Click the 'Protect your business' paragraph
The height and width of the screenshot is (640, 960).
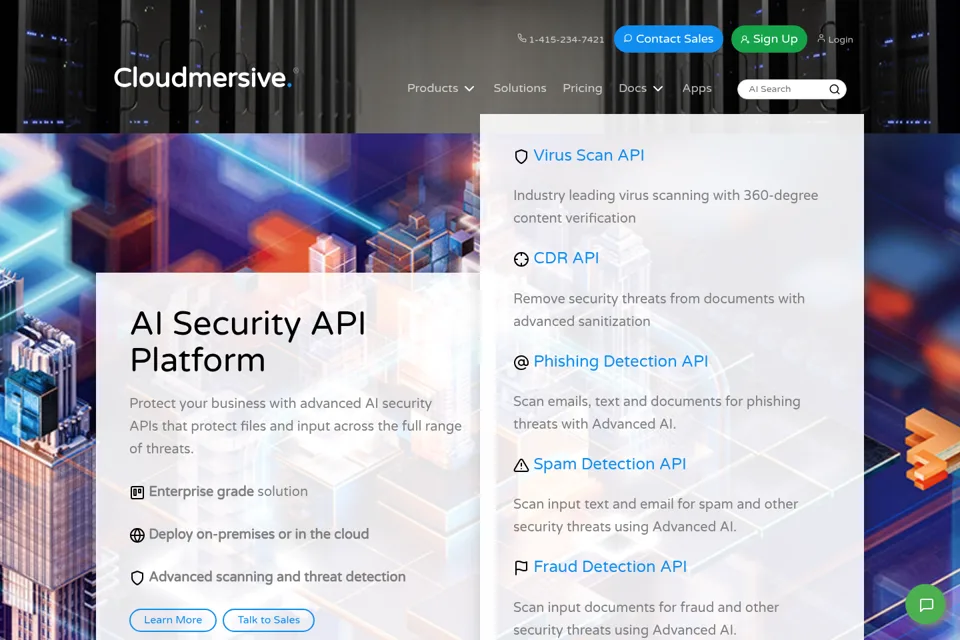pyautogui.click(x=295, y=426)
